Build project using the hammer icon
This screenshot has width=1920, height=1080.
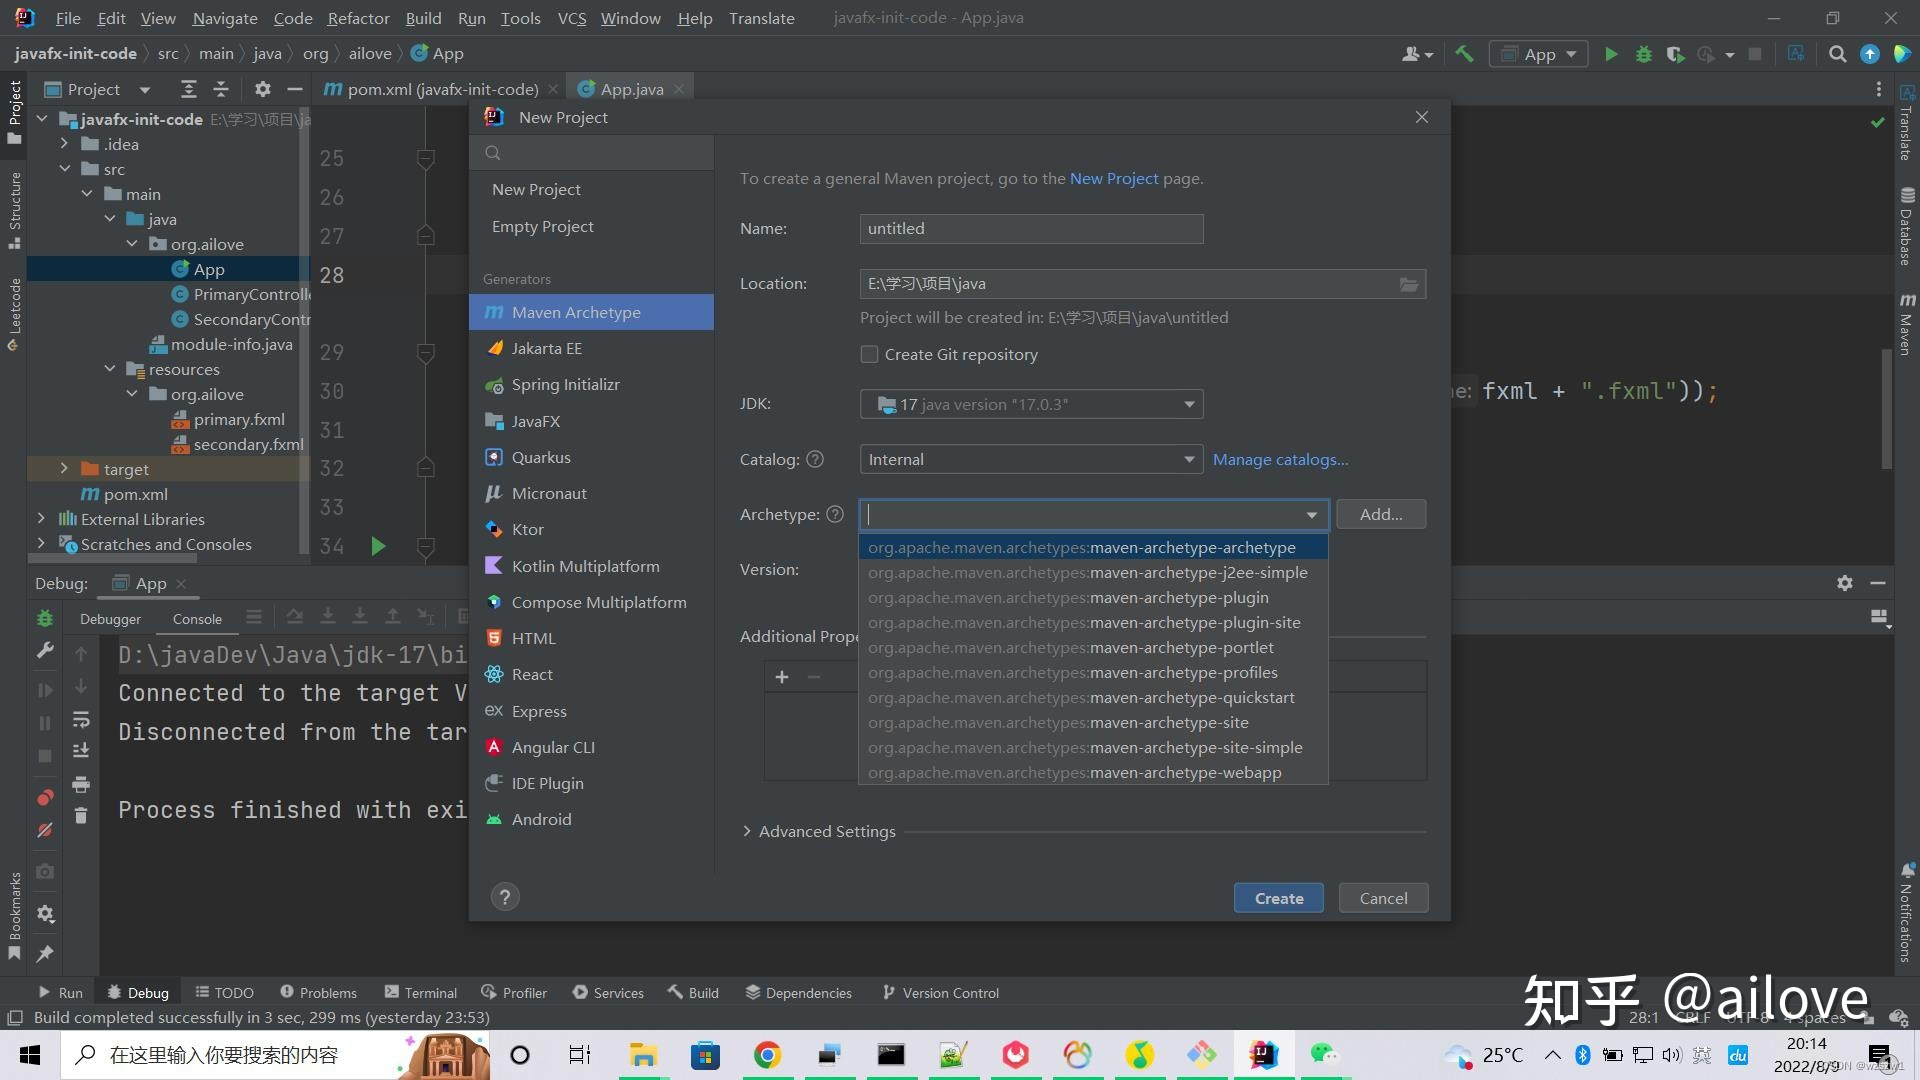(x=1464, y=54)
